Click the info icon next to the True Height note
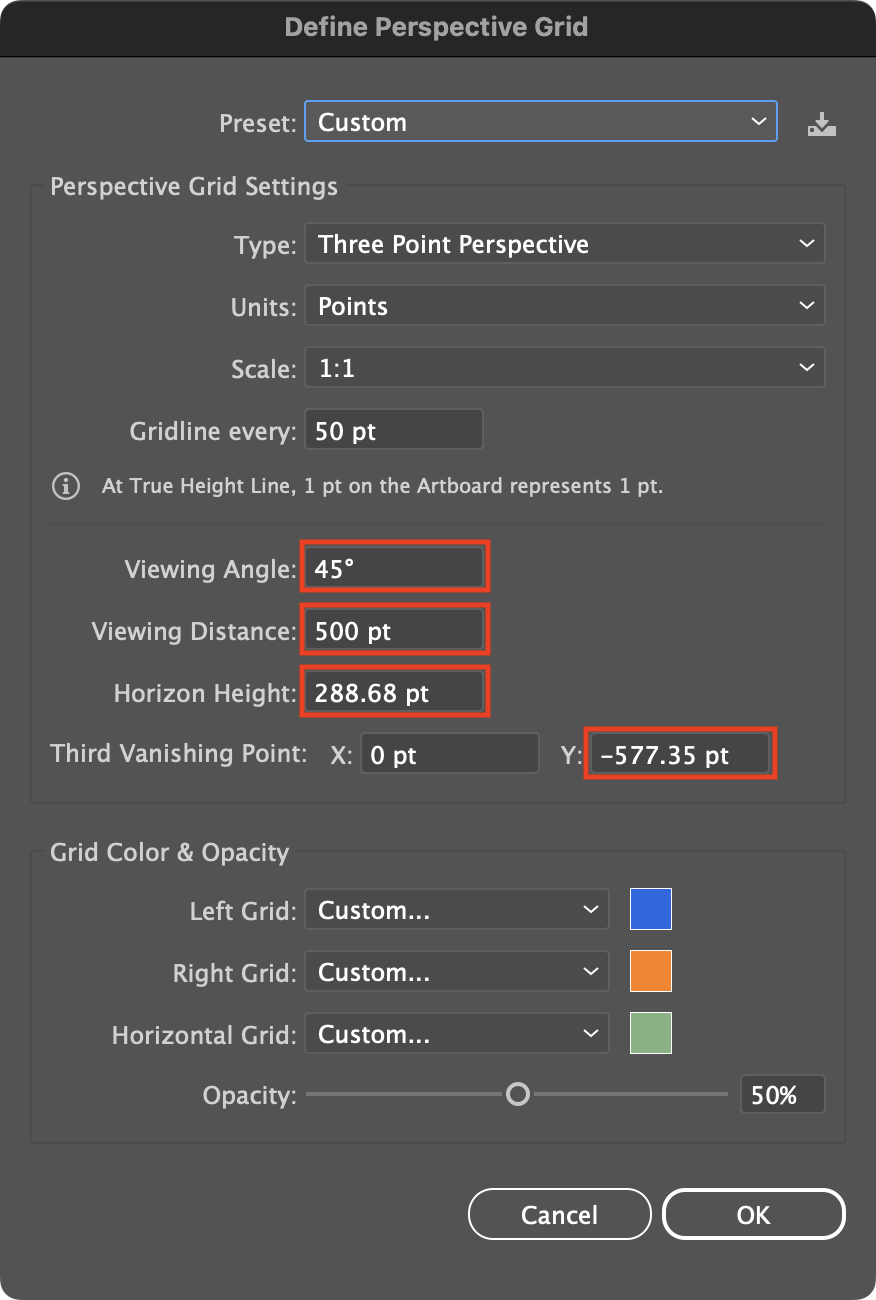Viewport: 876px width, 1300px height. coord(65,486)
